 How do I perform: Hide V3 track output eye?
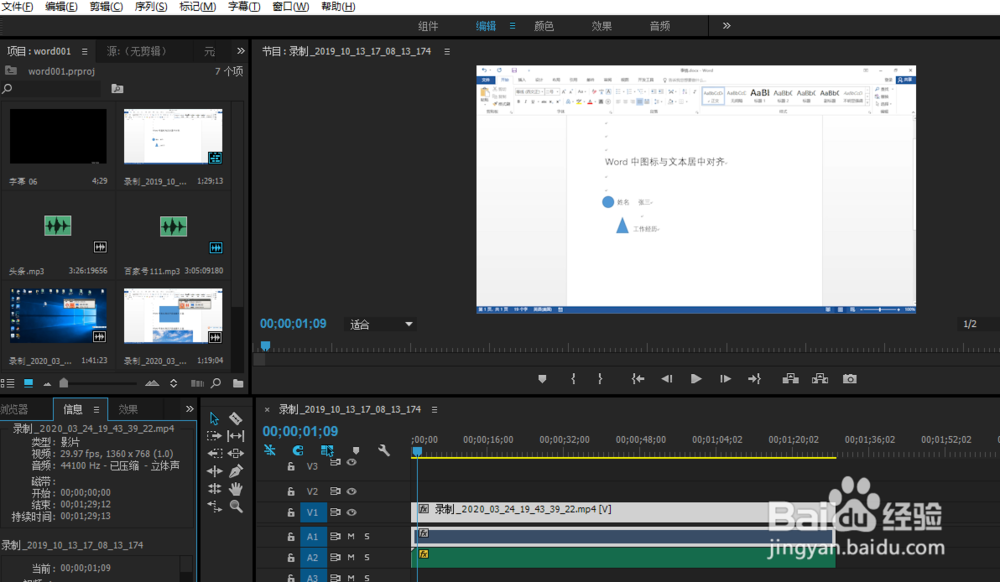click(x=351, y=462)
